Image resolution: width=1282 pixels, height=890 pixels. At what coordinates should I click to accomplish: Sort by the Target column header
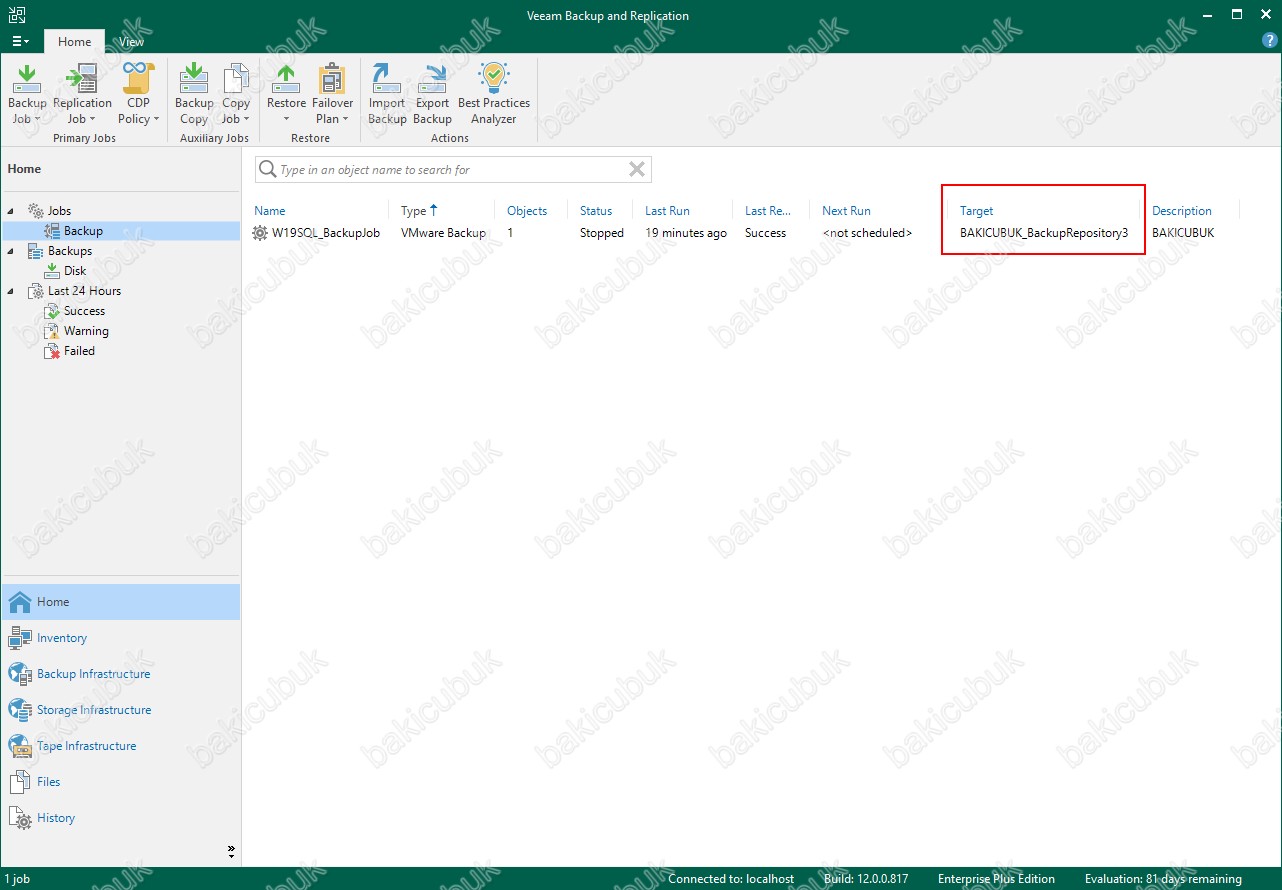[977, 211]
